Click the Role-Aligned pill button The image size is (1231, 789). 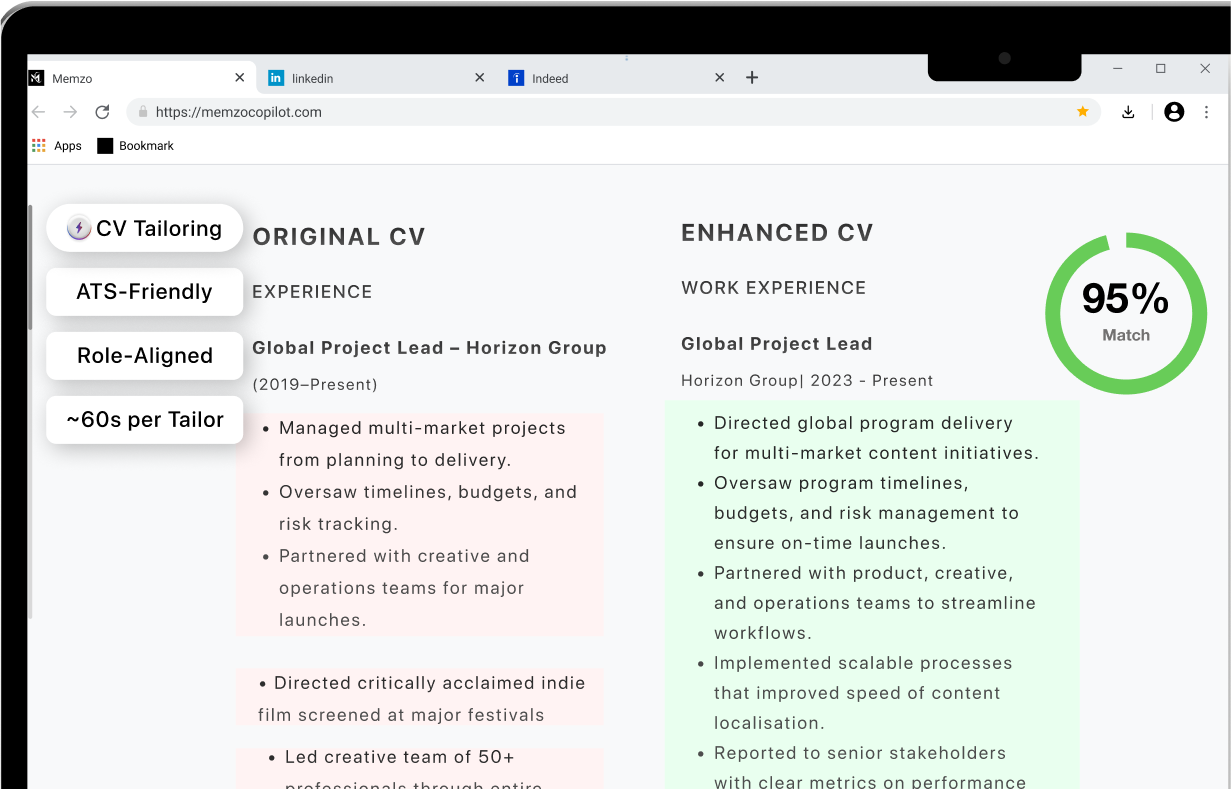pyautogui.click(x=145, y=356)
